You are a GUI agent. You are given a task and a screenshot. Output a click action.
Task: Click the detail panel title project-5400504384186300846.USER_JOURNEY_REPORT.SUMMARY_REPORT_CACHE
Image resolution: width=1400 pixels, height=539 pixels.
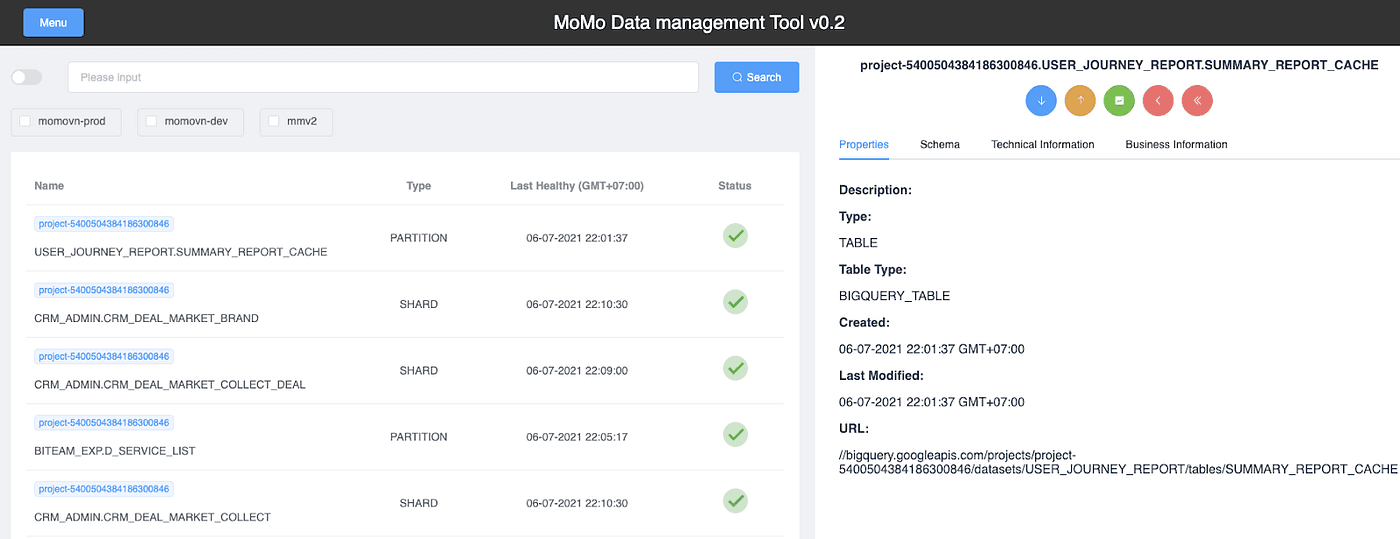pos(1119,65)
